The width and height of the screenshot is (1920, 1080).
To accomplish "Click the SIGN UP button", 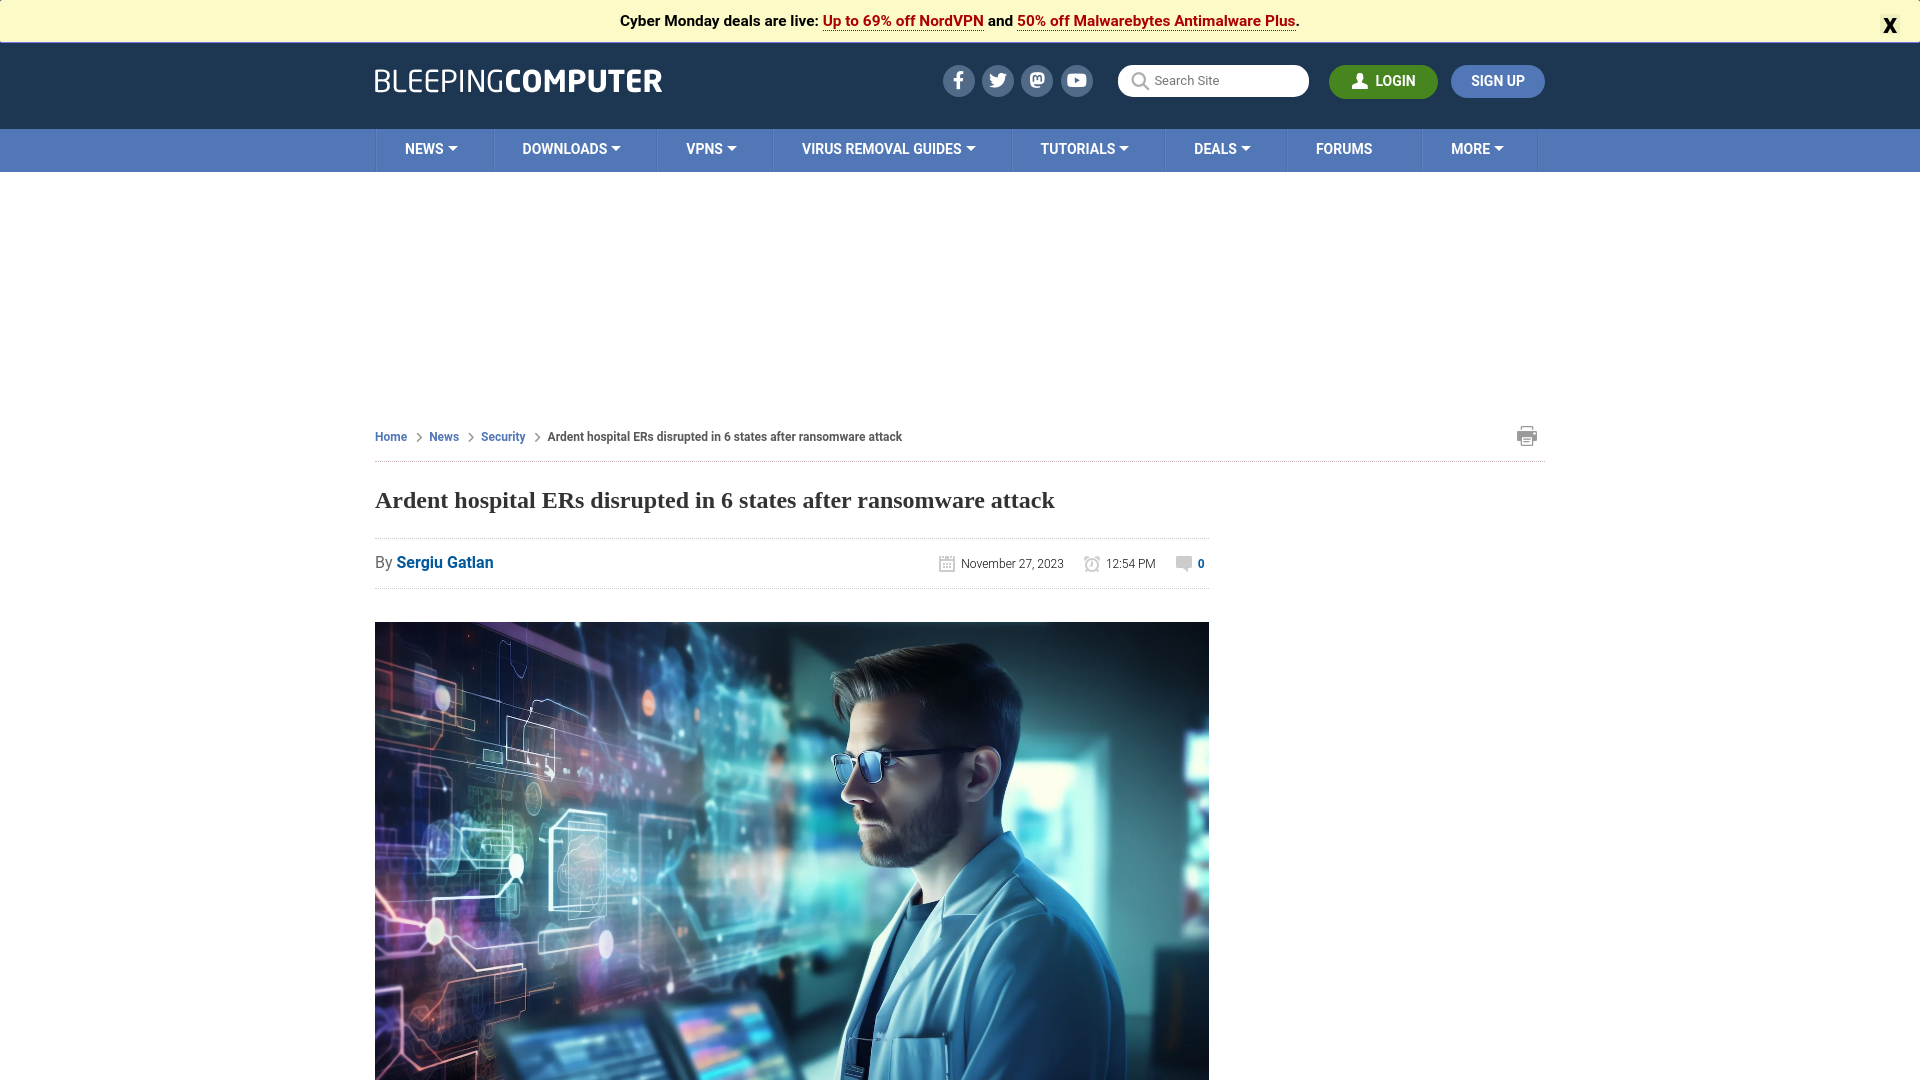I will (x=1498, y=80).
